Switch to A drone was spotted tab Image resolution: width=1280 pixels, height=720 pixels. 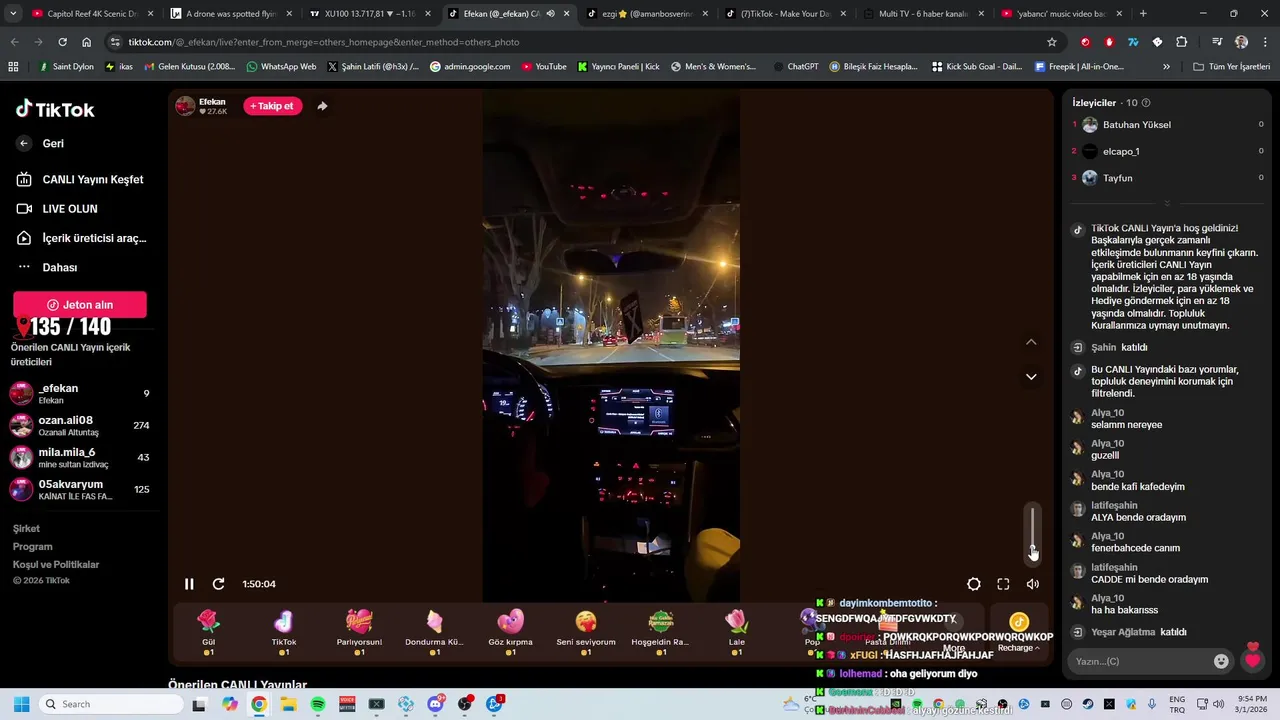pyautogui.click(x=229, y=14)
